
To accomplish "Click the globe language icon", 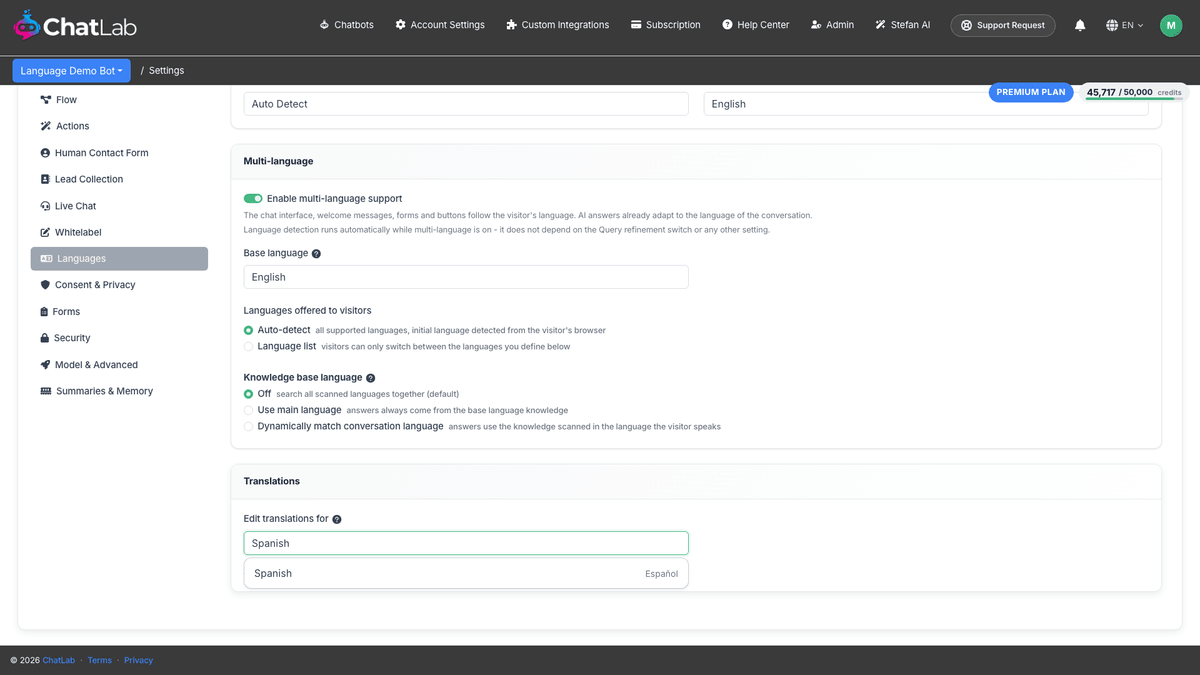I will point(1112,25).
